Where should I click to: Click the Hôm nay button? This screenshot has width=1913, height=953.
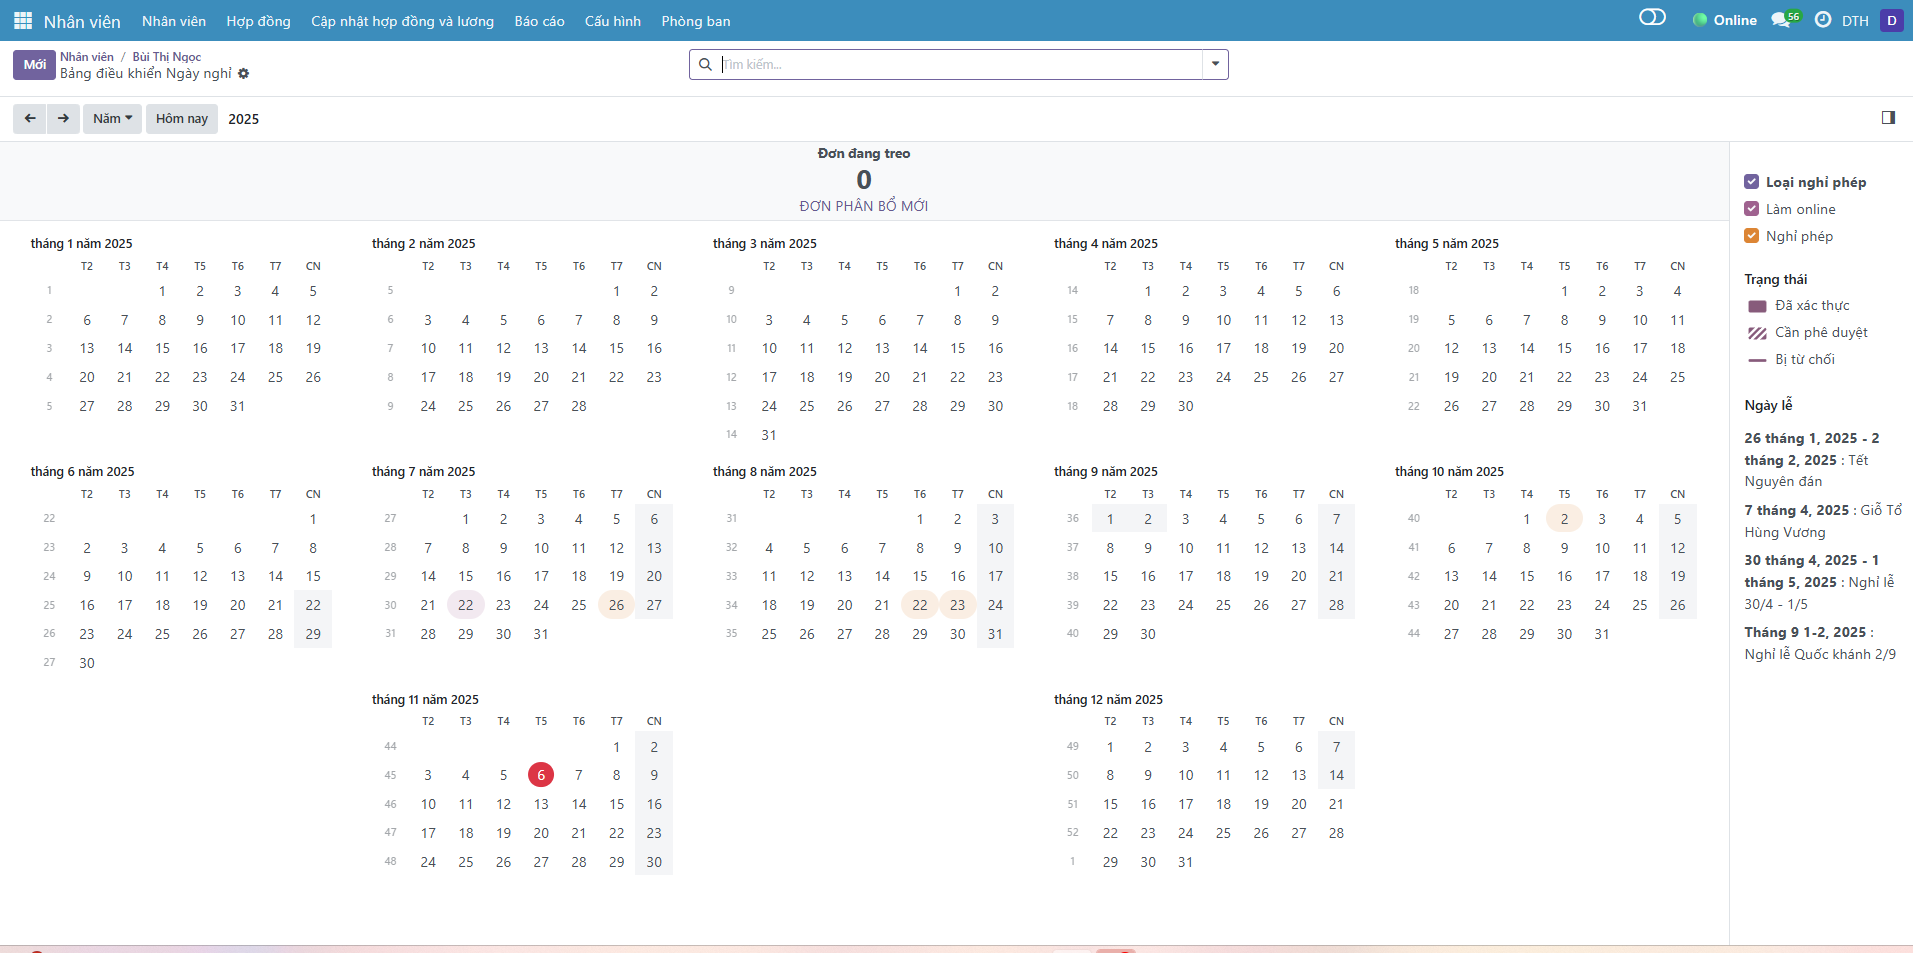(181, 118)
